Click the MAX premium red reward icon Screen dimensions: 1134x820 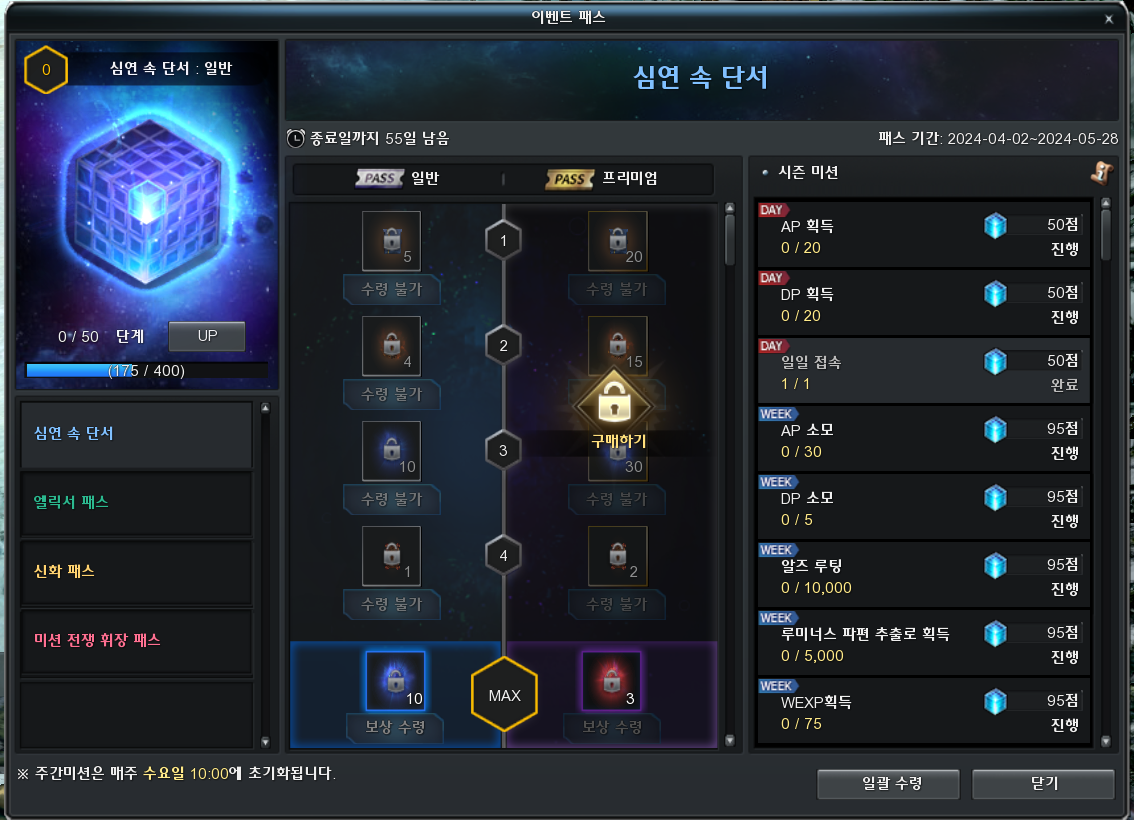click(612, 681)
